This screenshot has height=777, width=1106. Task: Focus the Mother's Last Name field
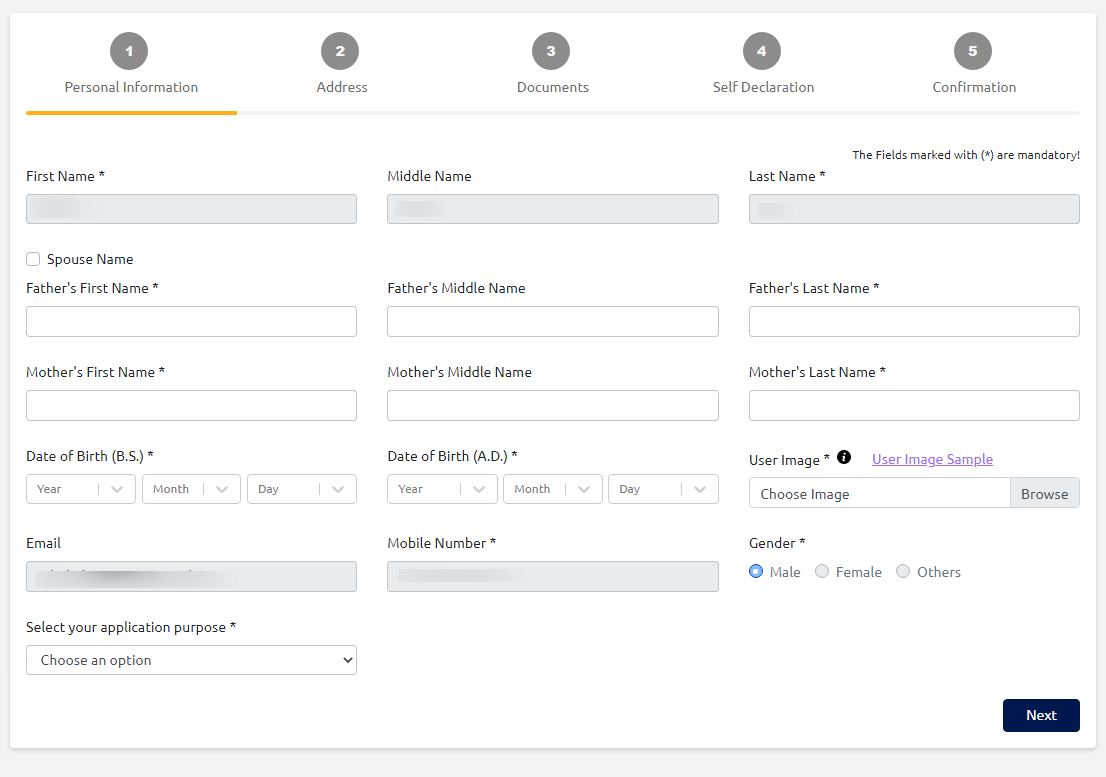click(x=914, y=405)
